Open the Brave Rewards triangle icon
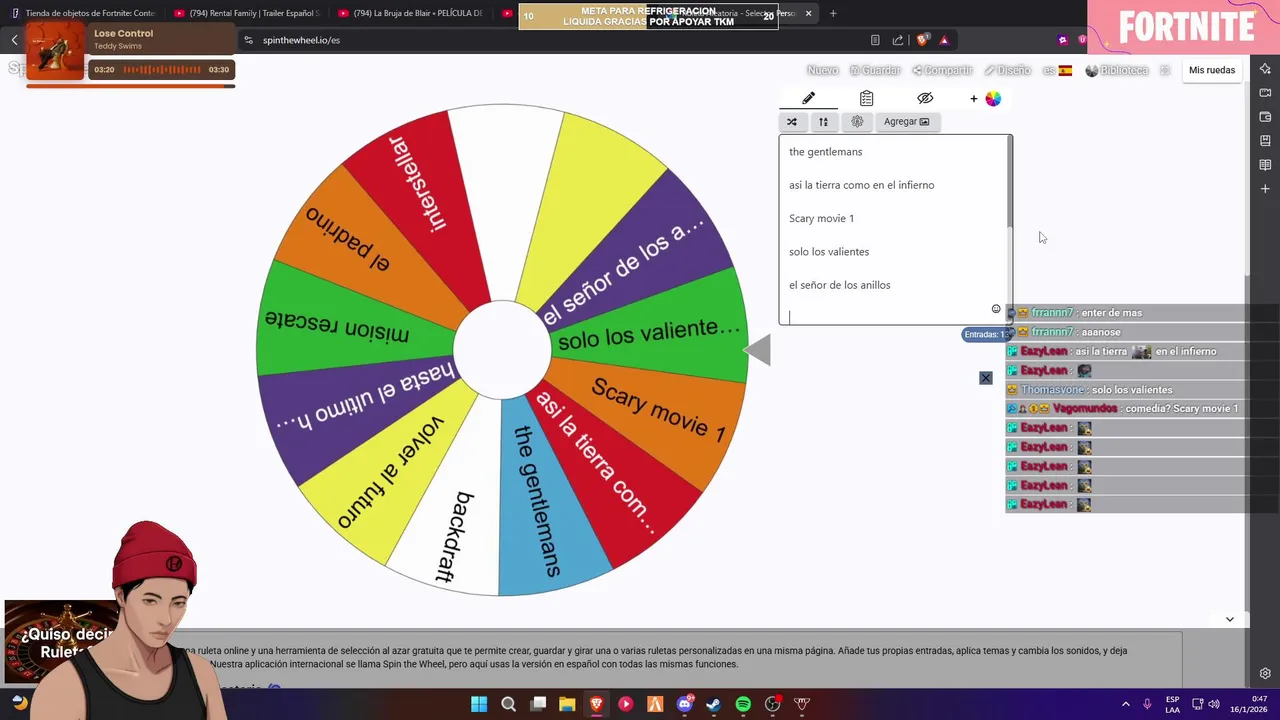 [x=944, y=40]
